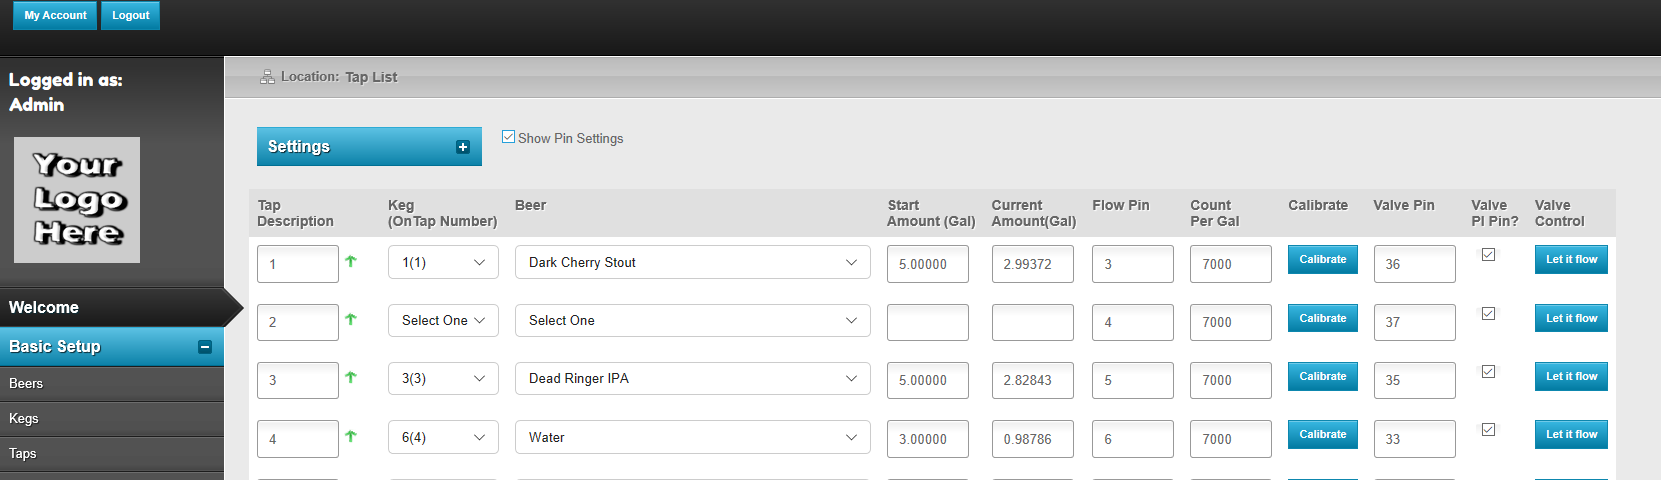The width and height of the screenshot is (1661, 480).
Task: Click Flow Pin field showing 5
Action: [1132, 380]
